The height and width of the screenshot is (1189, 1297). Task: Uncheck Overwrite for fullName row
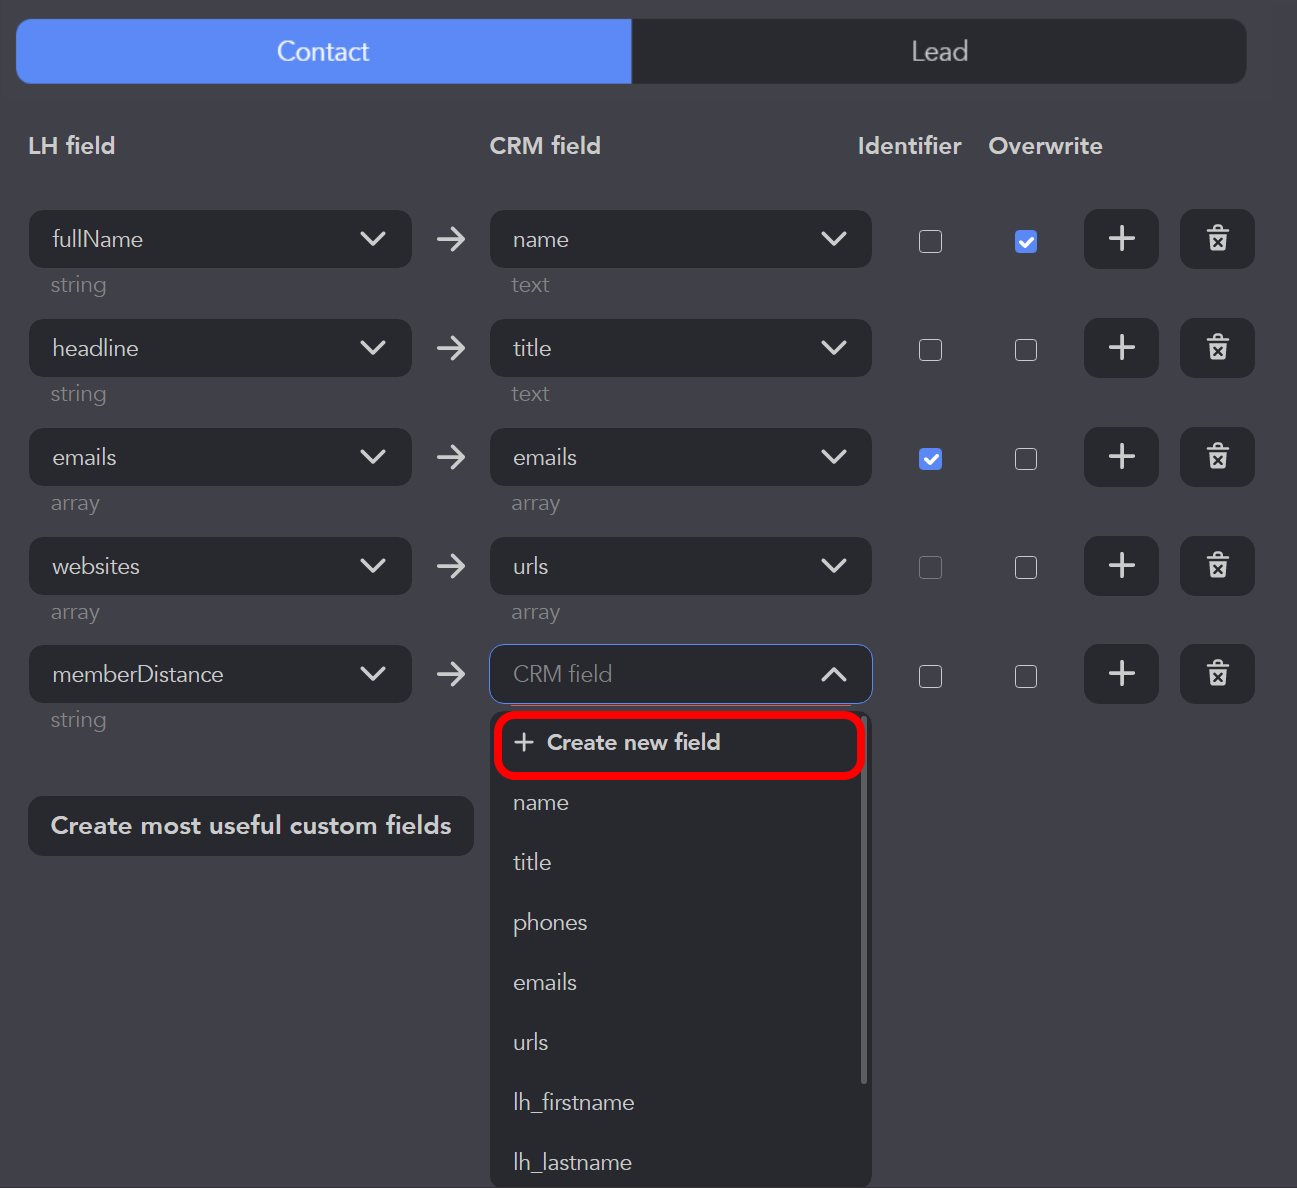1025,242
